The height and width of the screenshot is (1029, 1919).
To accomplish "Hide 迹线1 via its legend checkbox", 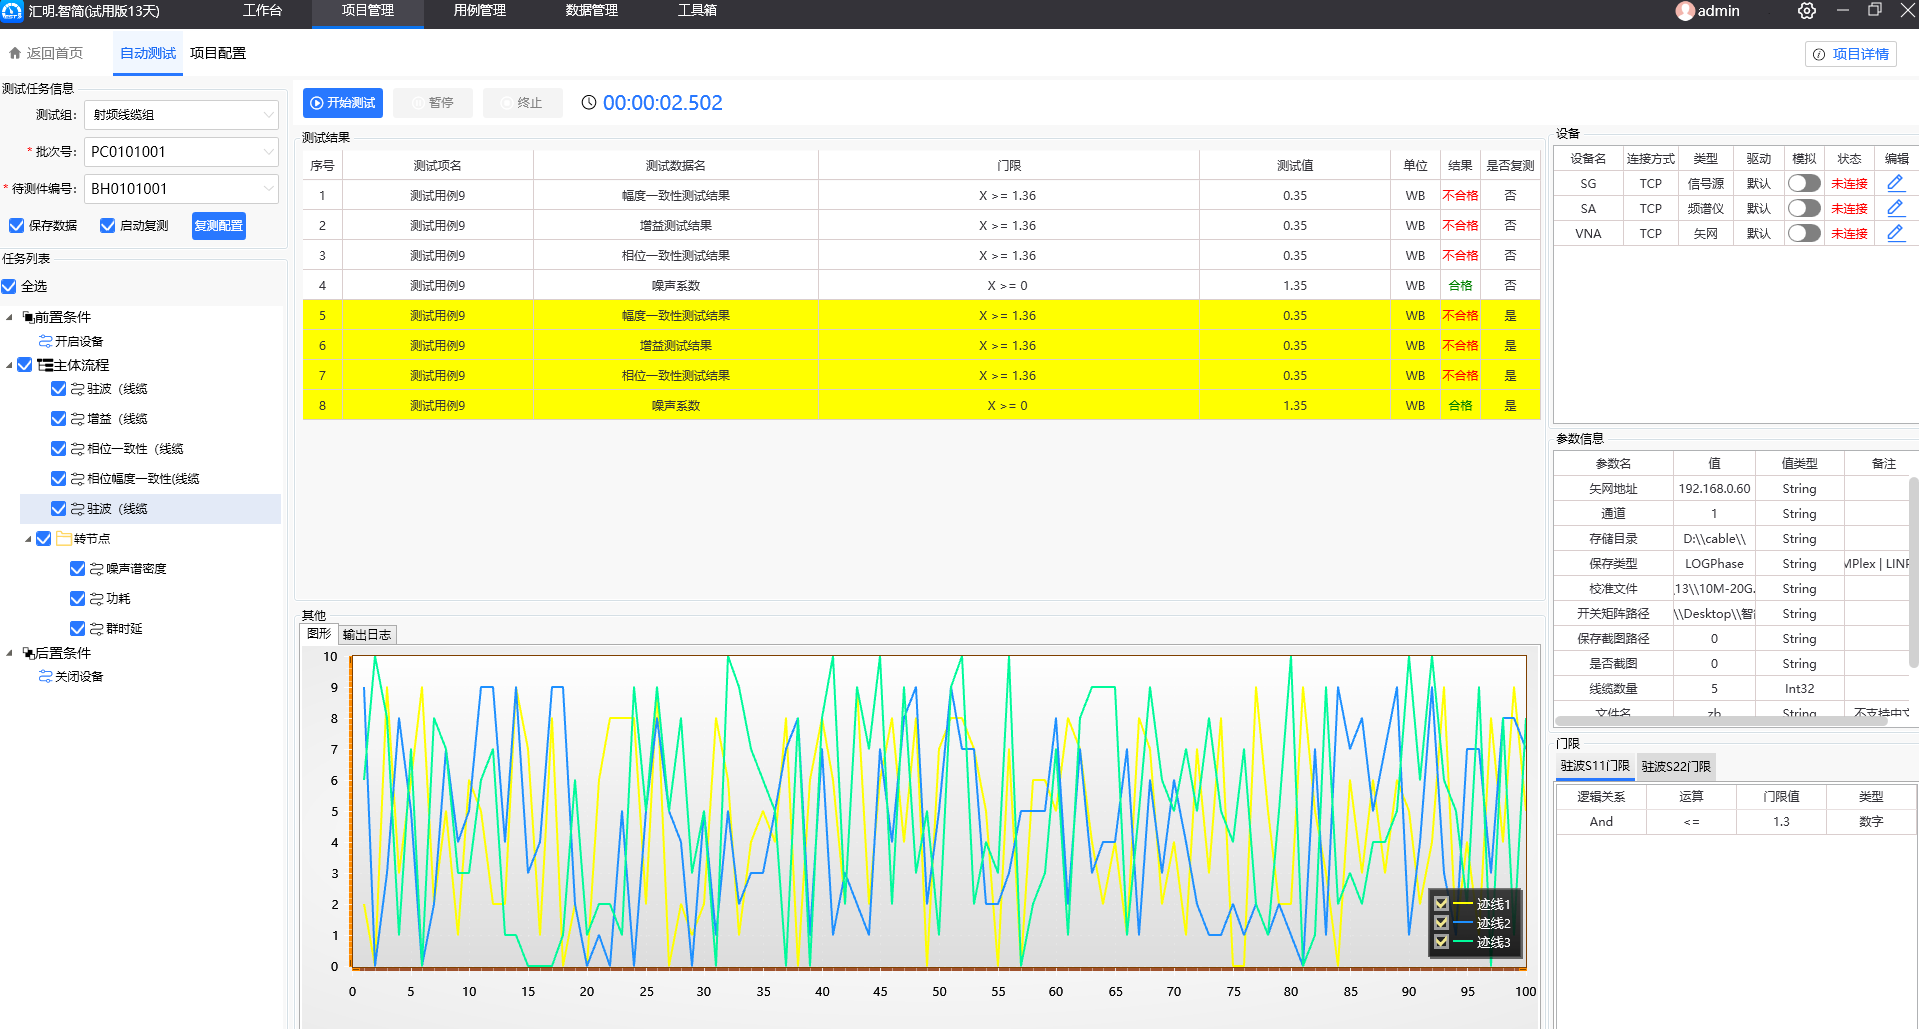I will pos(1441,903).
